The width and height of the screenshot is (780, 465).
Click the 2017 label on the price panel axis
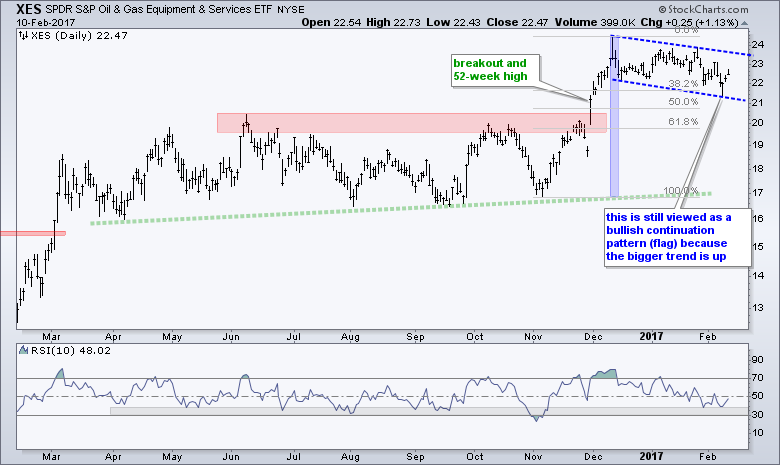pos(651,337)
